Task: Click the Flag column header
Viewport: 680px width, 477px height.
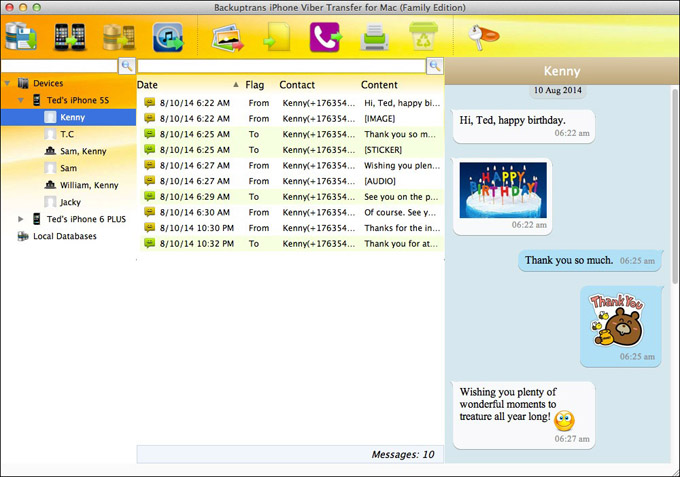Action: pyautogui.click(x=254, y=85)
